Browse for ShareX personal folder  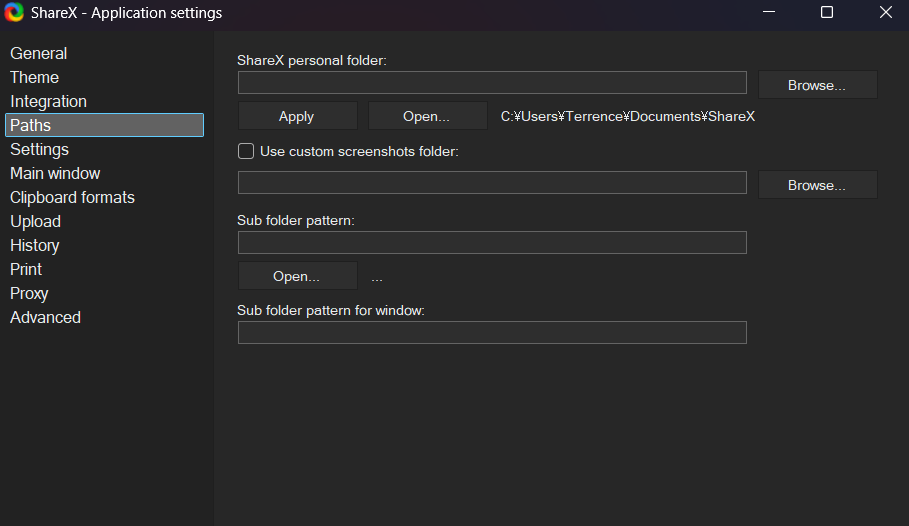click(x=817, y=85)
